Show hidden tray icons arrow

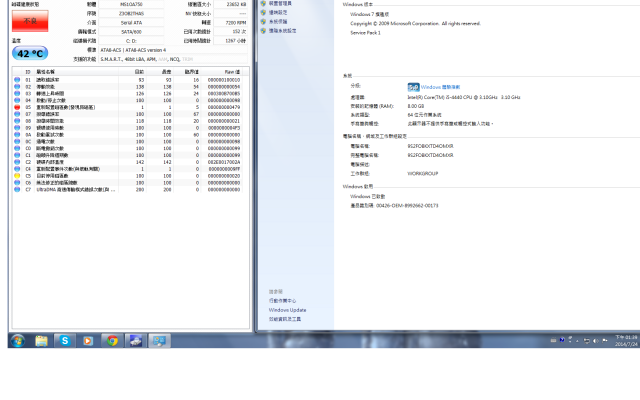[x=578, y=340]
